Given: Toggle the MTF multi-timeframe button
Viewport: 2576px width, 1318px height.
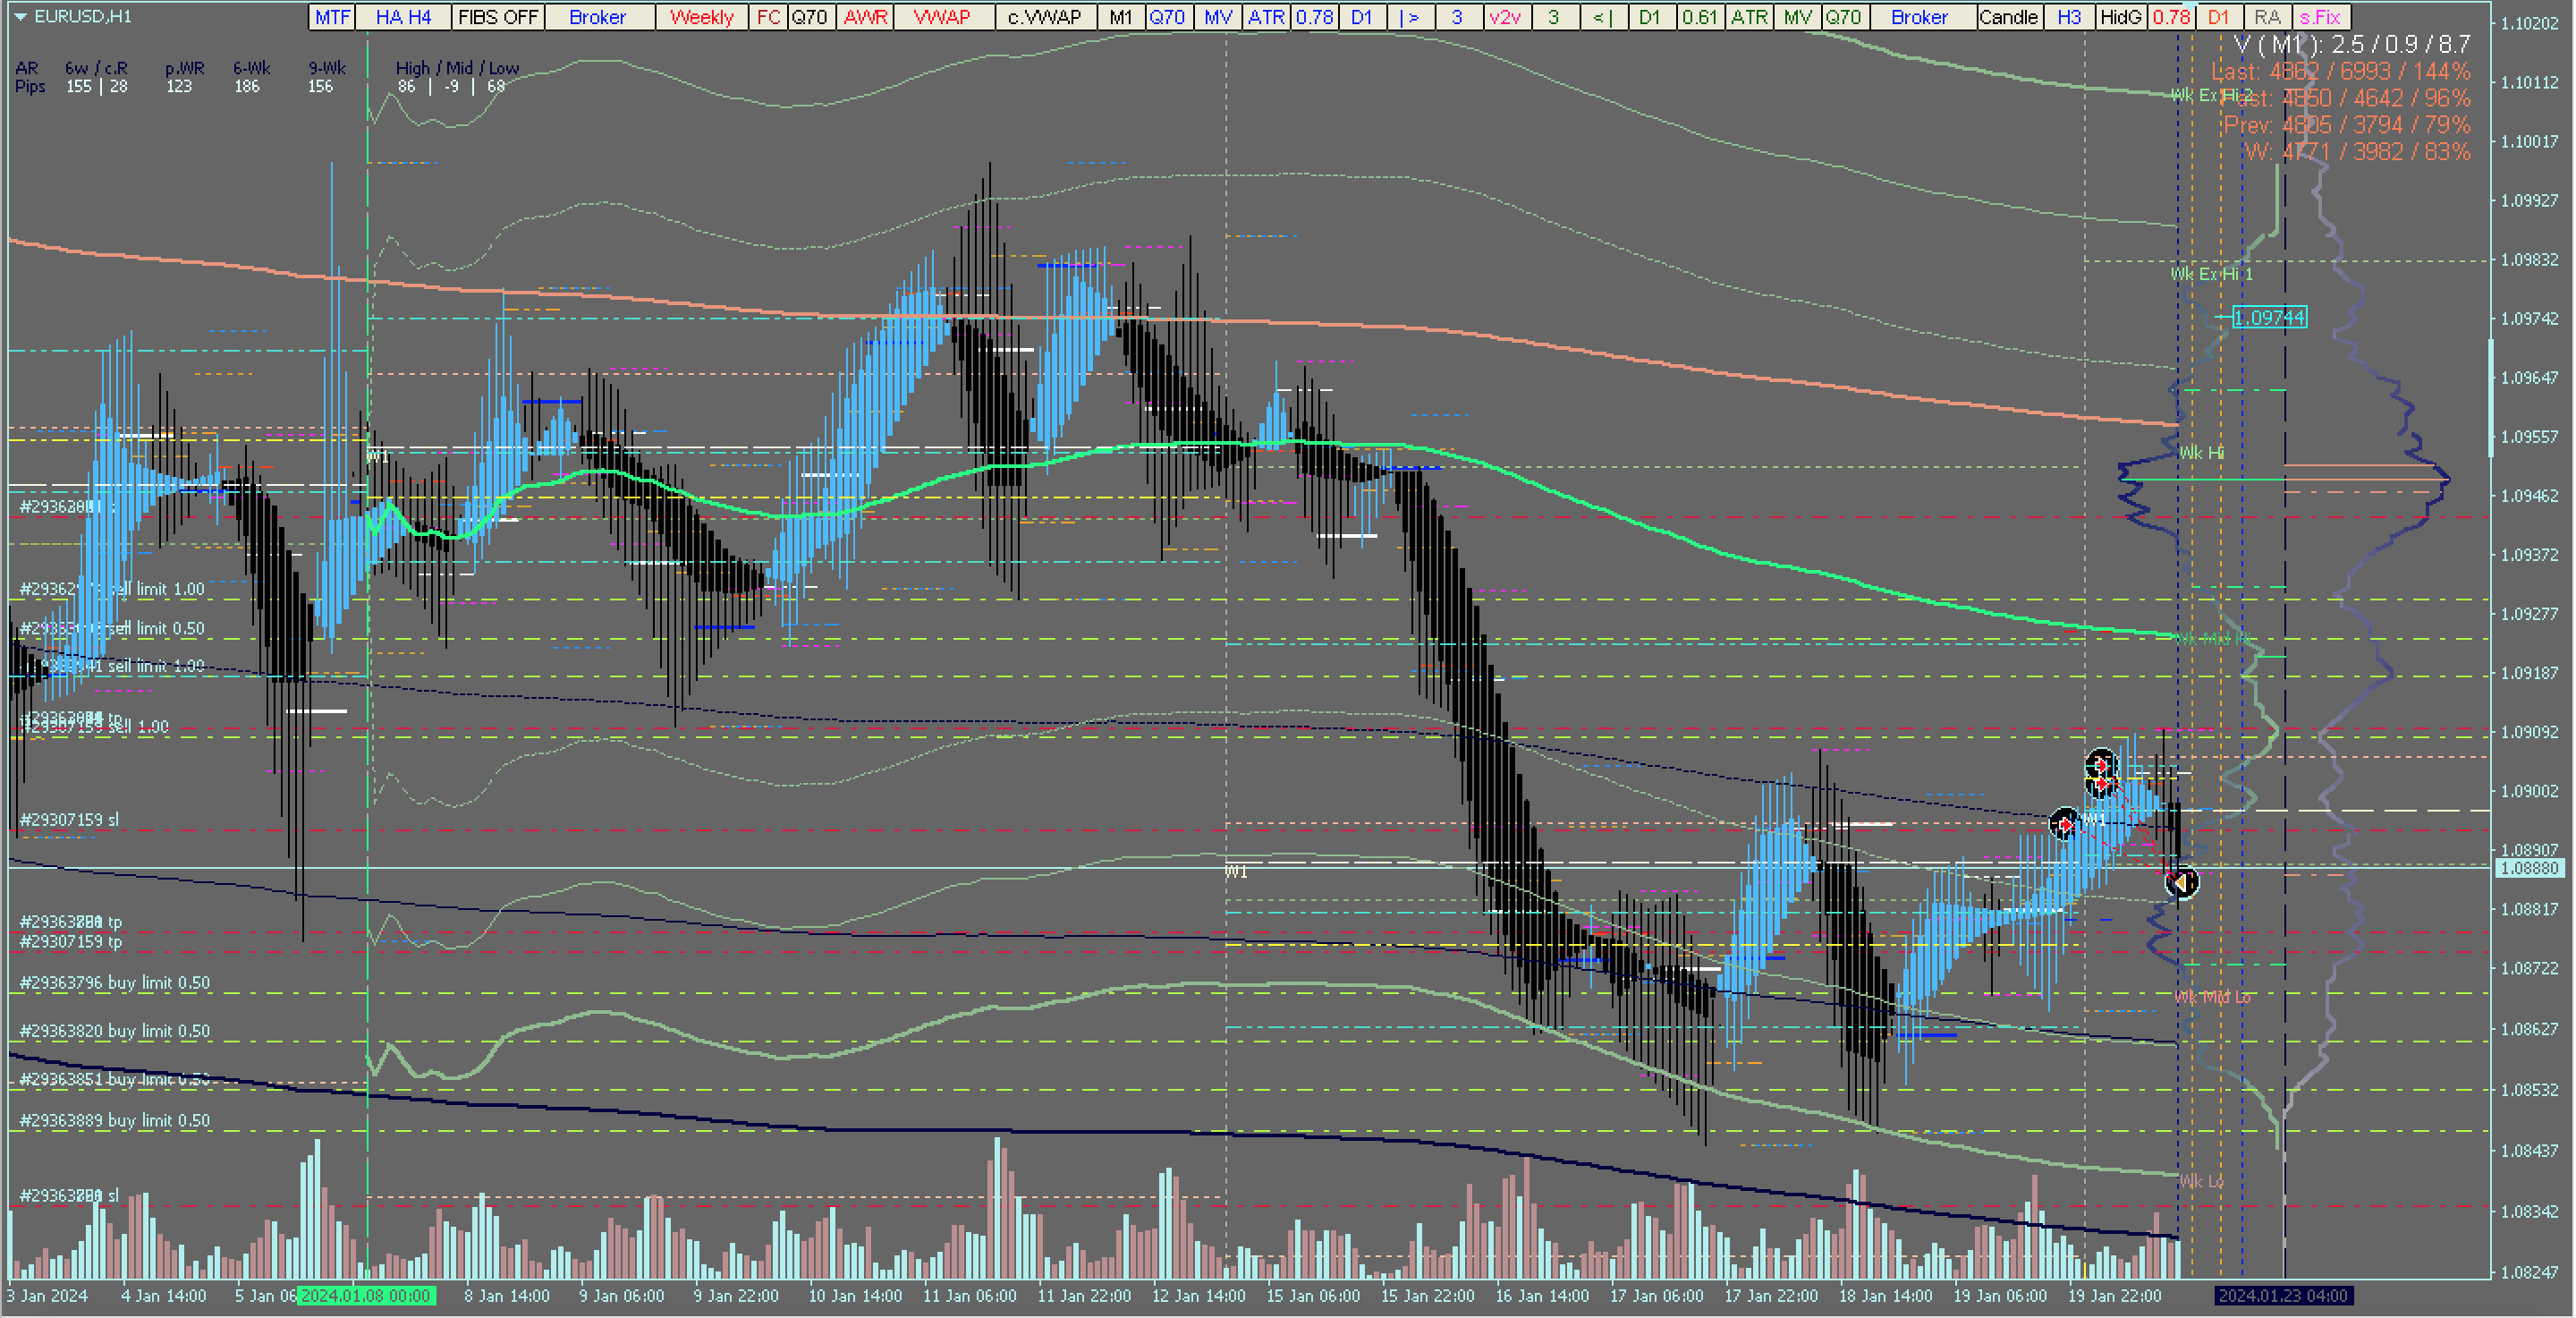Looking at the screenshot, I should [x=332, y=17].
